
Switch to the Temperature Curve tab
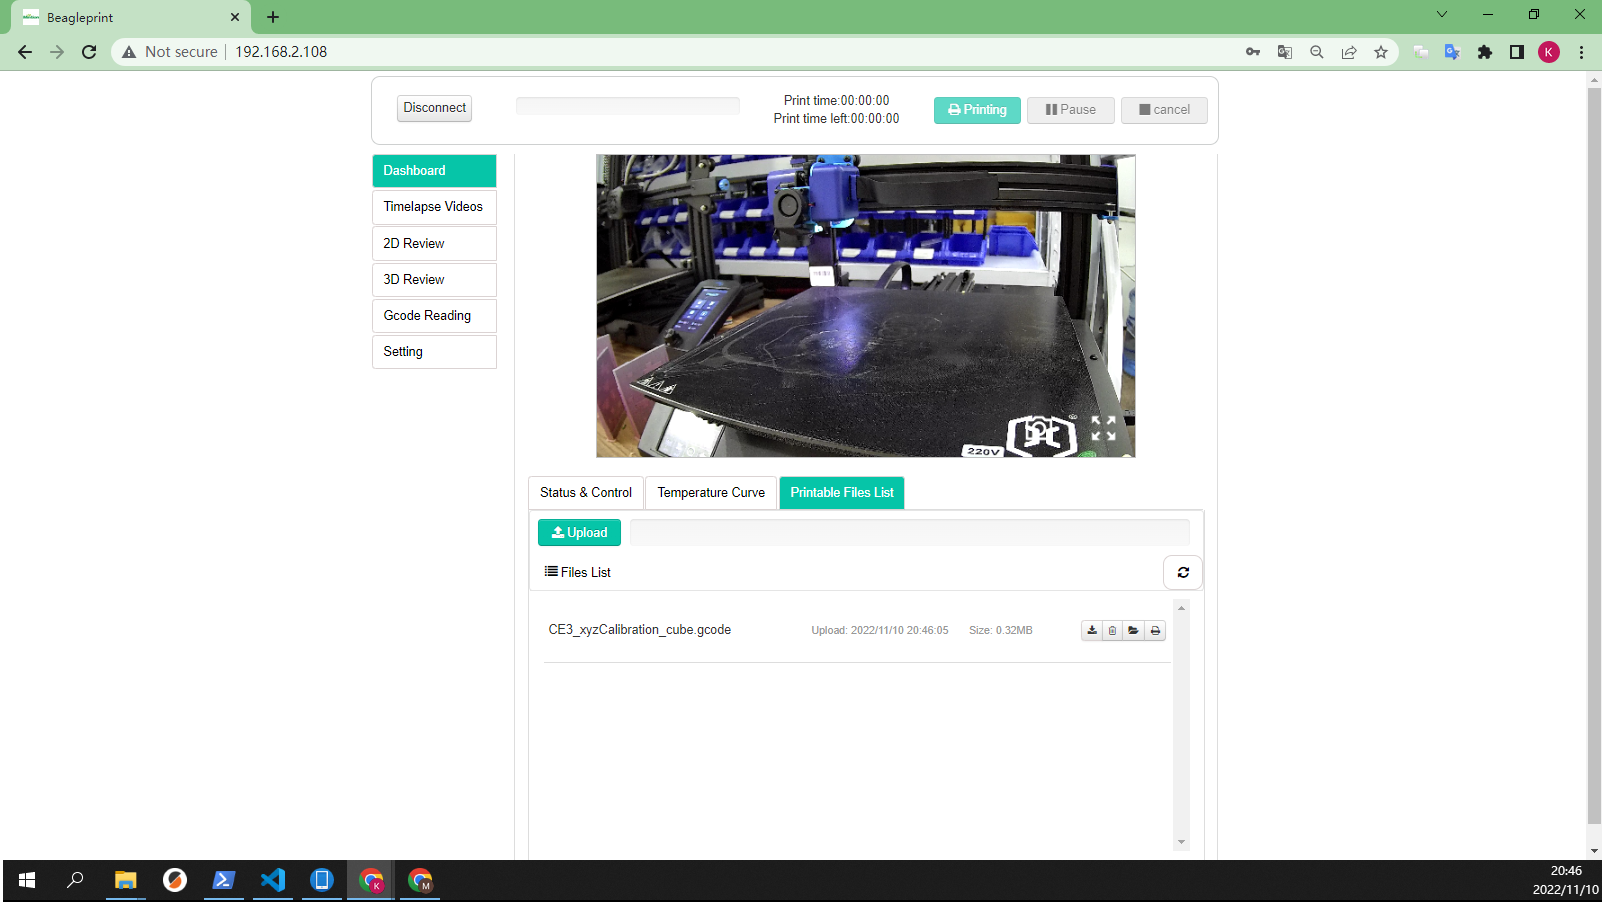(710, 492)
